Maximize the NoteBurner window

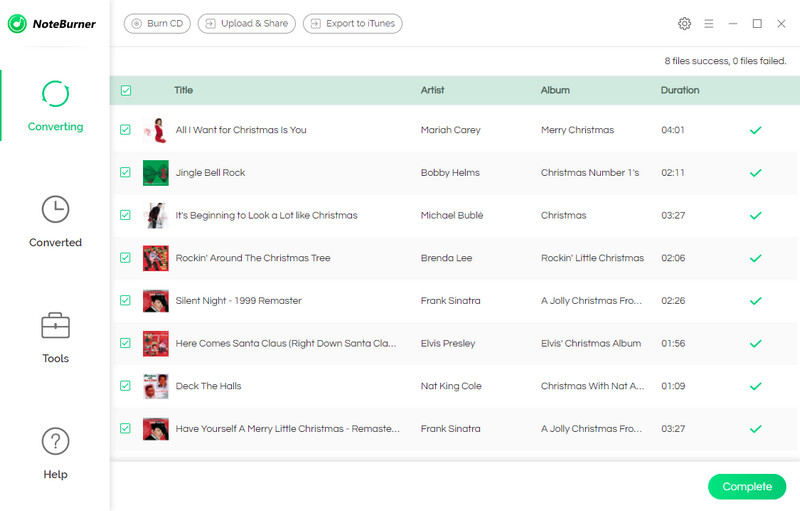coord(757,23)
